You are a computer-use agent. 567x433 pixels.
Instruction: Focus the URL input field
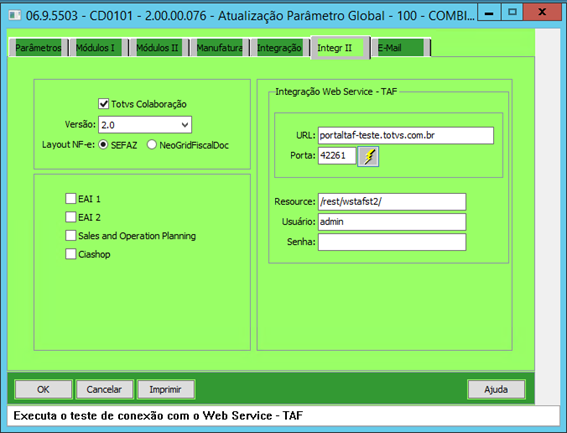click(406, 135)
